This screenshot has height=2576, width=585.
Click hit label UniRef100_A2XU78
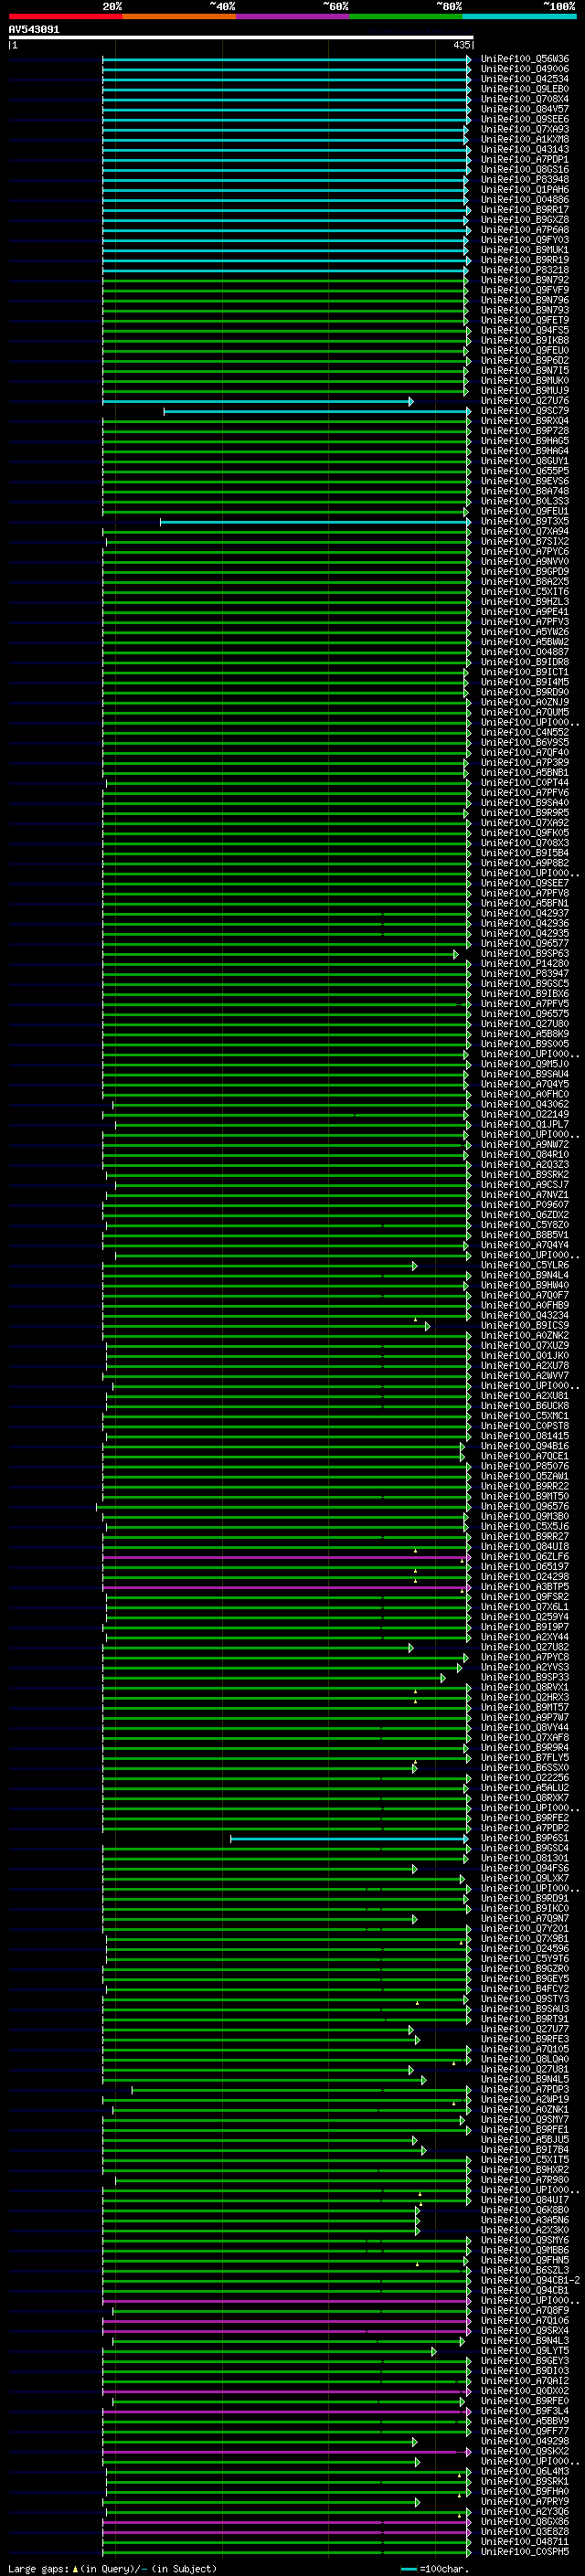click(525, 1365)
